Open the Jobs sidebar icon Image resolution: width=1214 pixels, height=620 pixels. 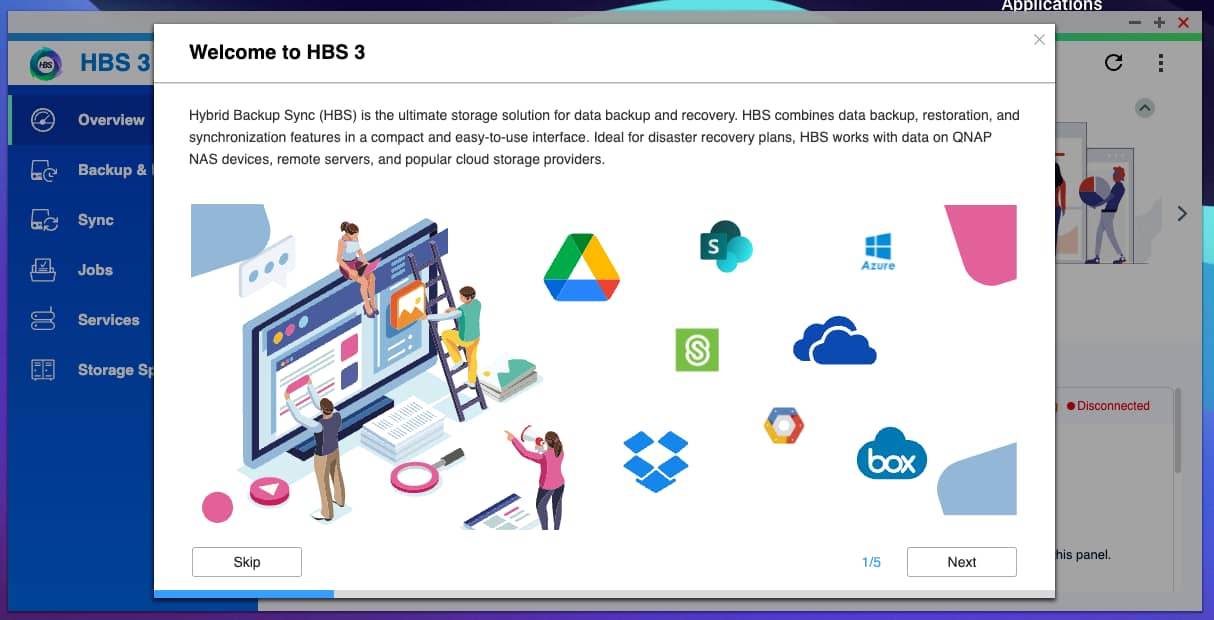[43, 270]
